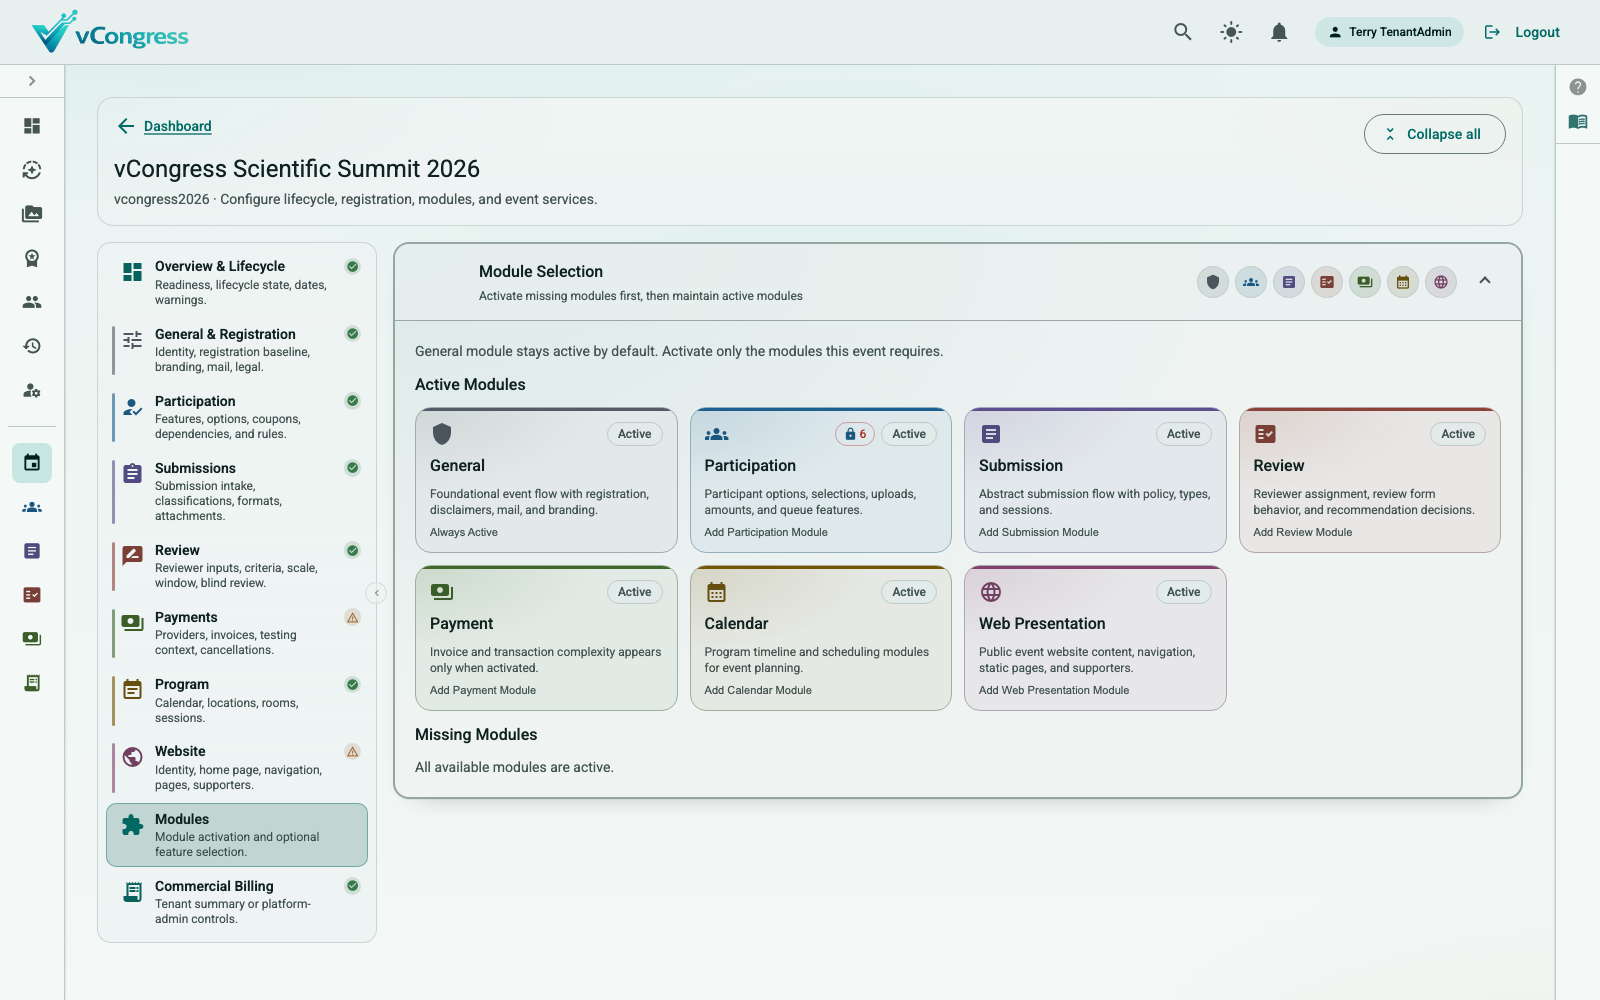1600x1000 pixels.
Task: Open the Payment module card icon
Action: click(442, 592)
